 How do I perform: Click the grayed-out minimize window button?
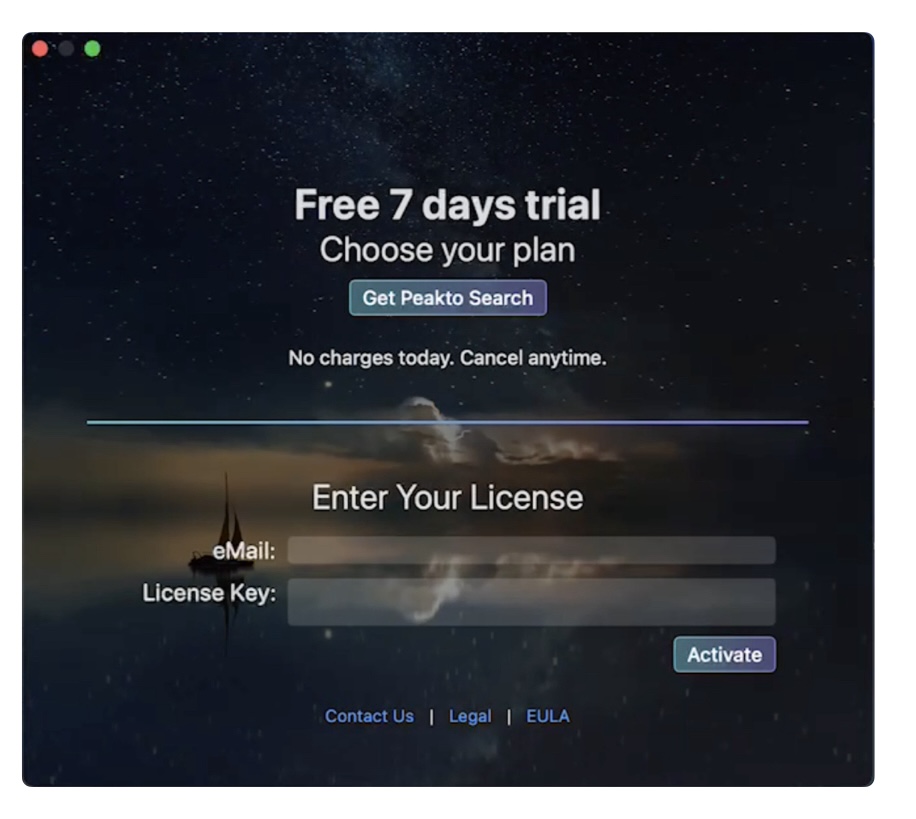[66, 48]
